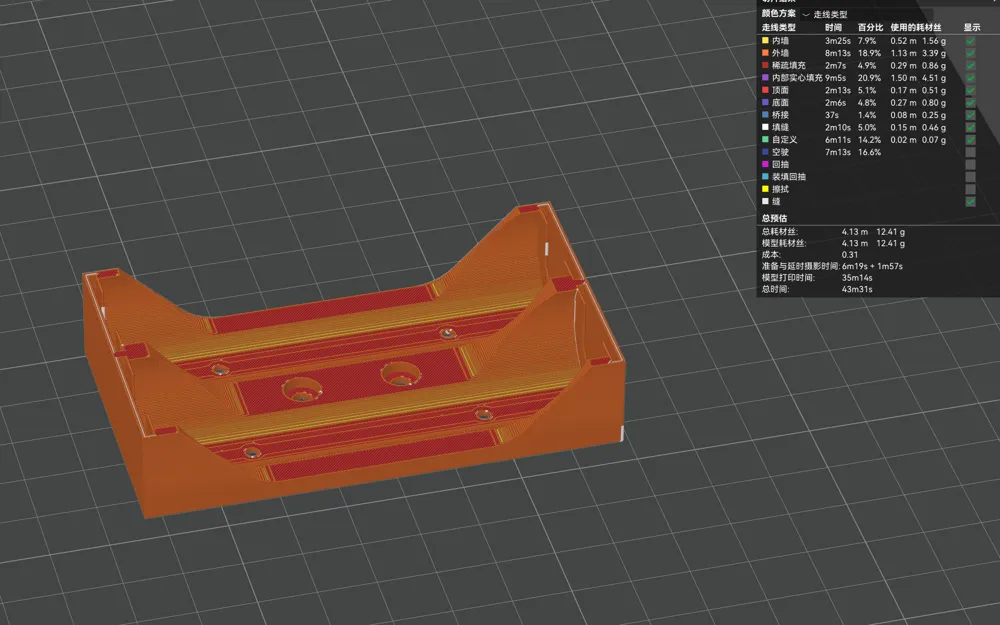The image size is (1000, 625).
Task: Hide 外墙 lines using its checkbox
Action: point(970,53)
